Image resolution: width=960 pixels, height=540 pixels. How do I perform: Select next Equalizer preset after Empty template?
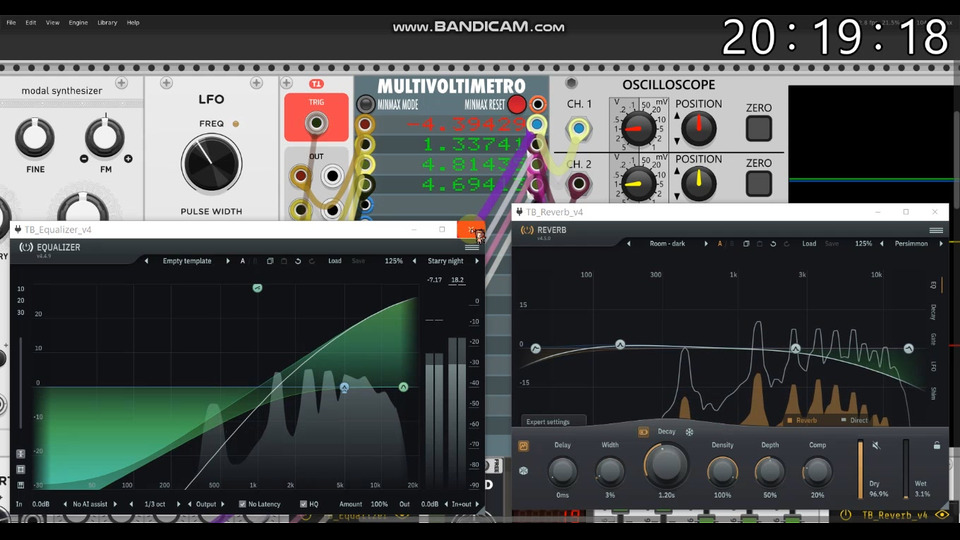pyautogui.click(x=228, y=261)
